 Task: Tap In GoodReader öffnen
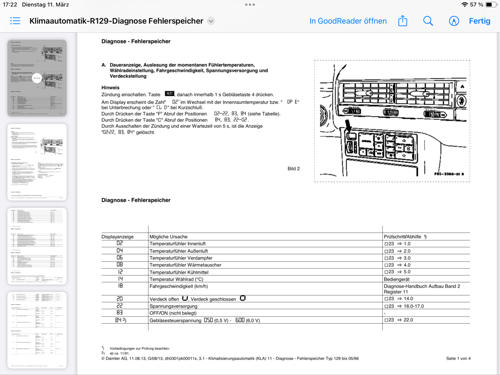click(x=348, y=21)
